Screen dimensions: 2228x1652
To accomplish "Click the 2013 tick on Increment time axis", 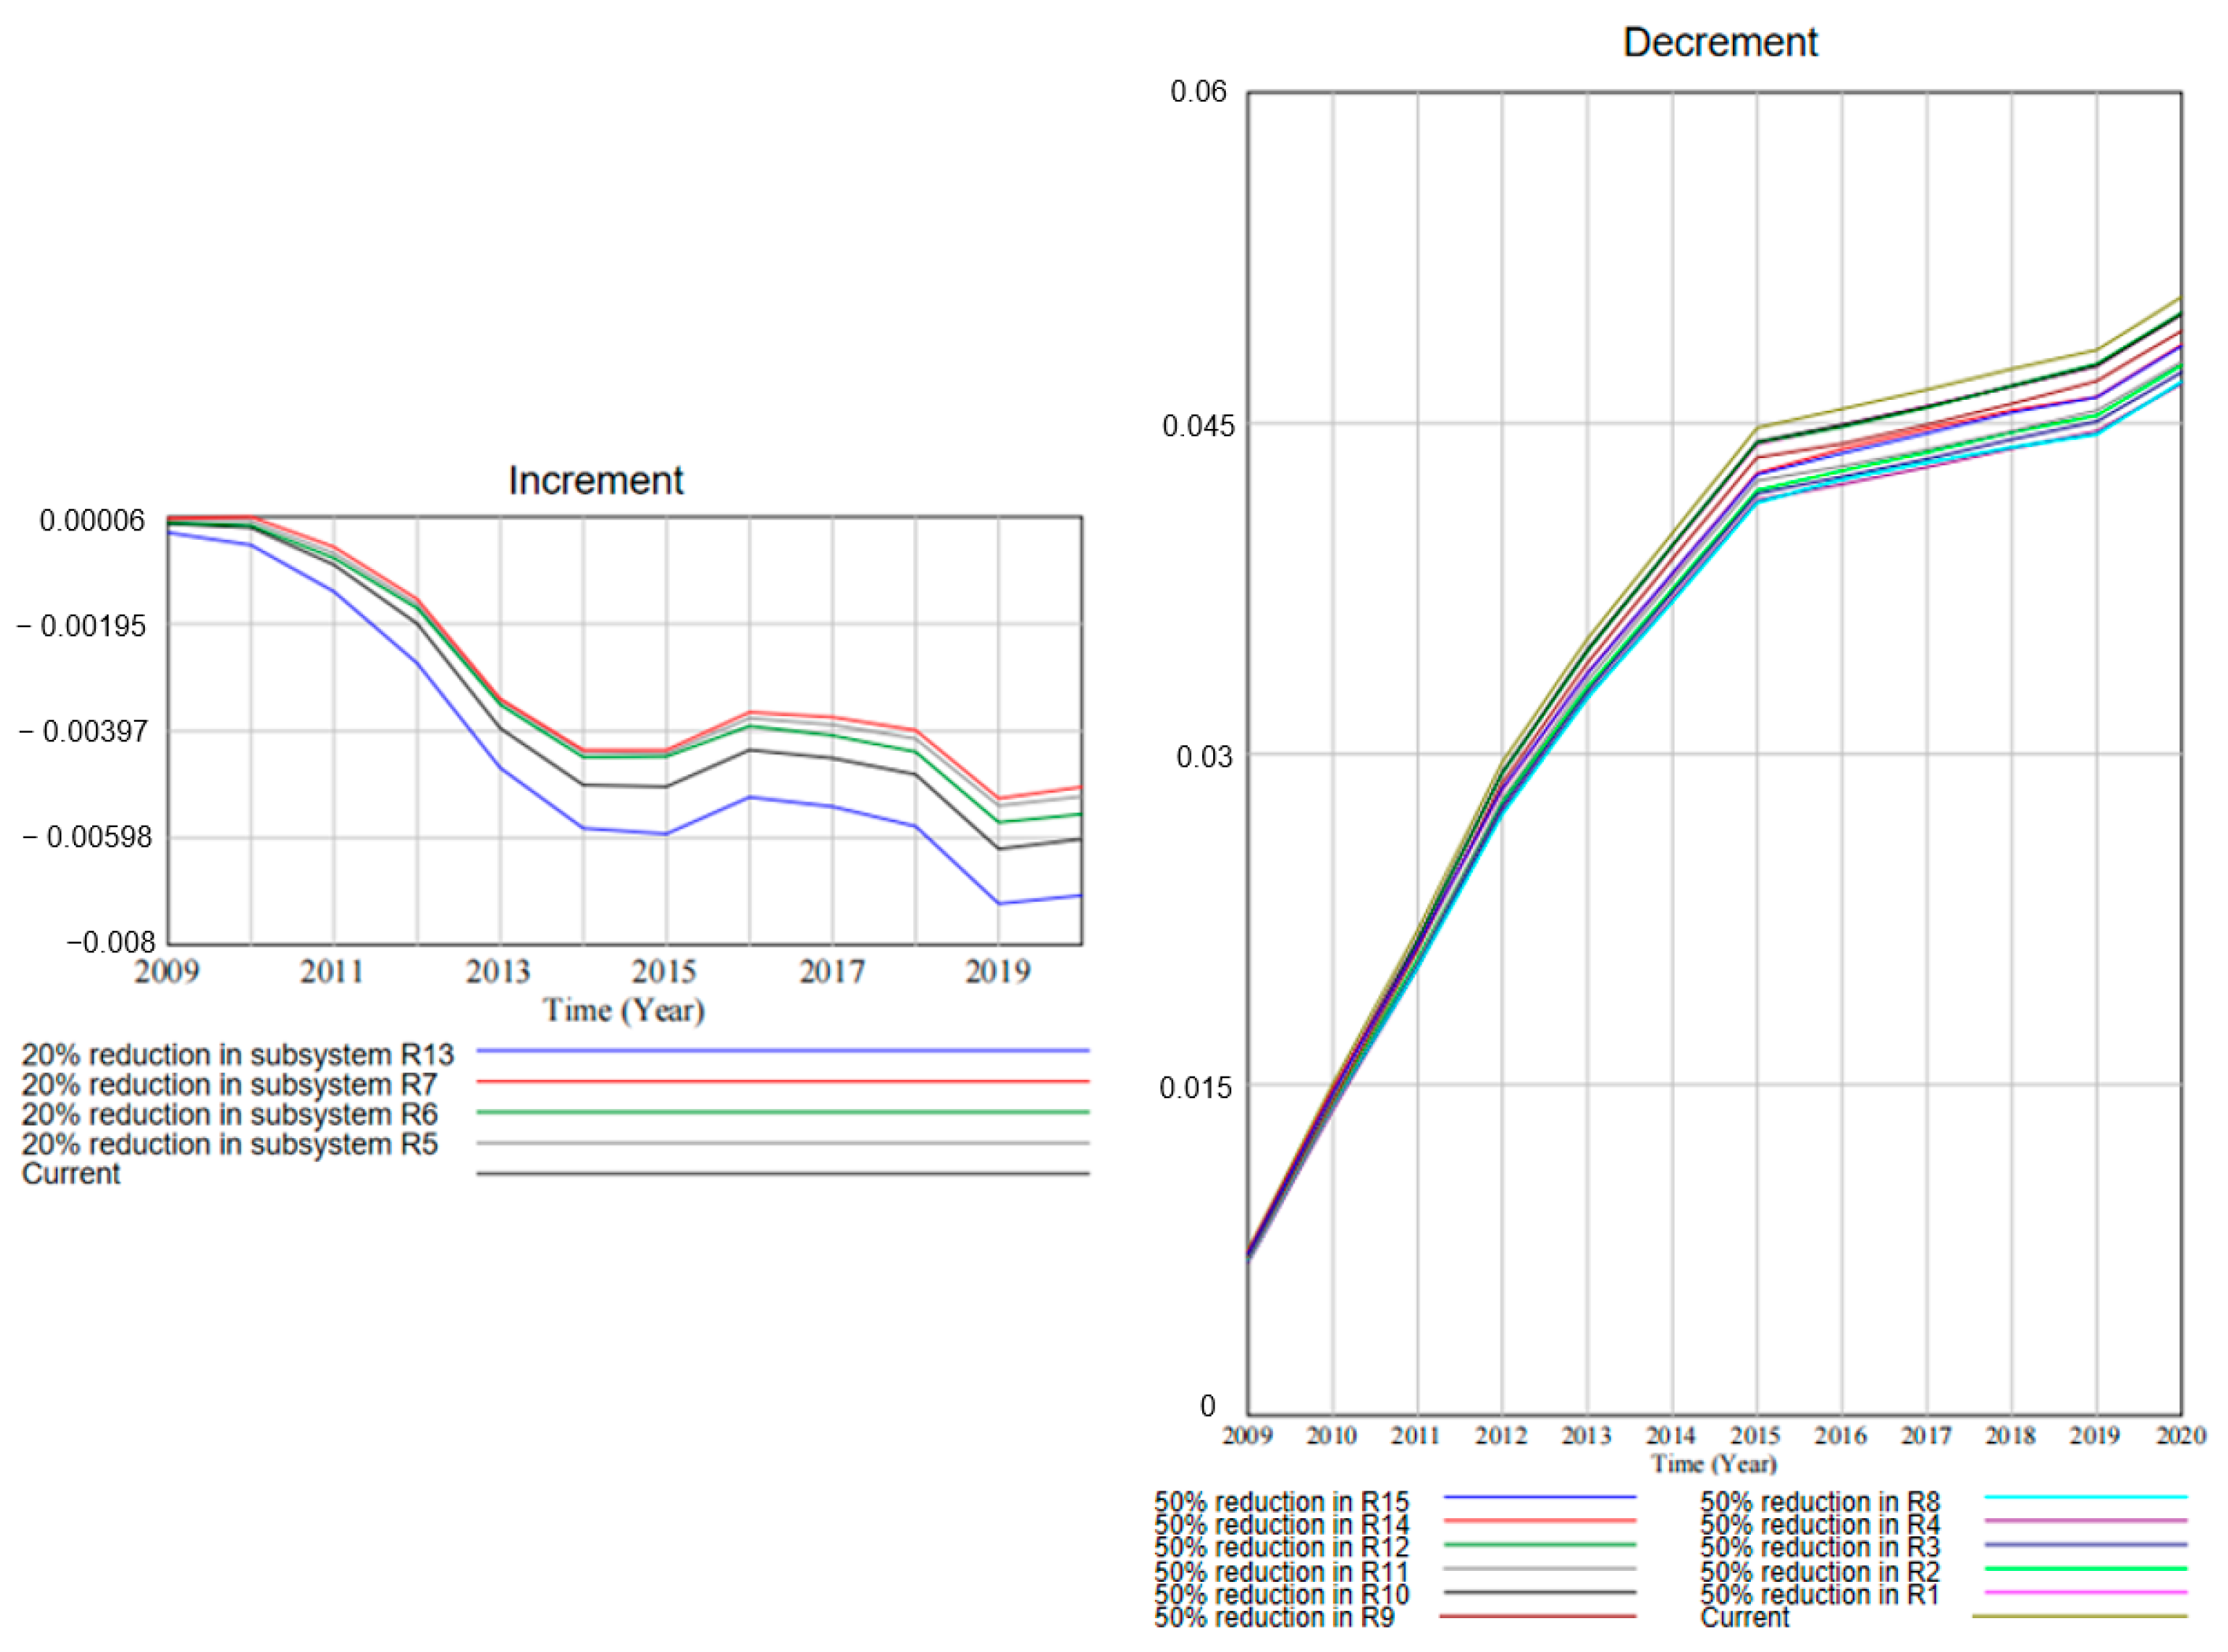I will [498, 971].
